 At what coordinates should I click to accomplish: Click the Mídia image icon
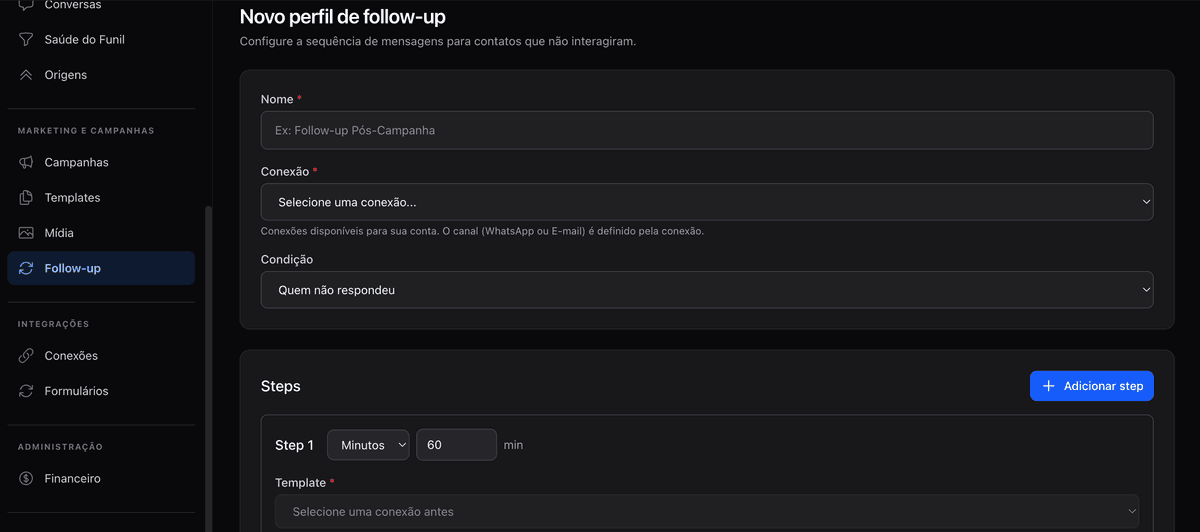(x=26, y=233)
